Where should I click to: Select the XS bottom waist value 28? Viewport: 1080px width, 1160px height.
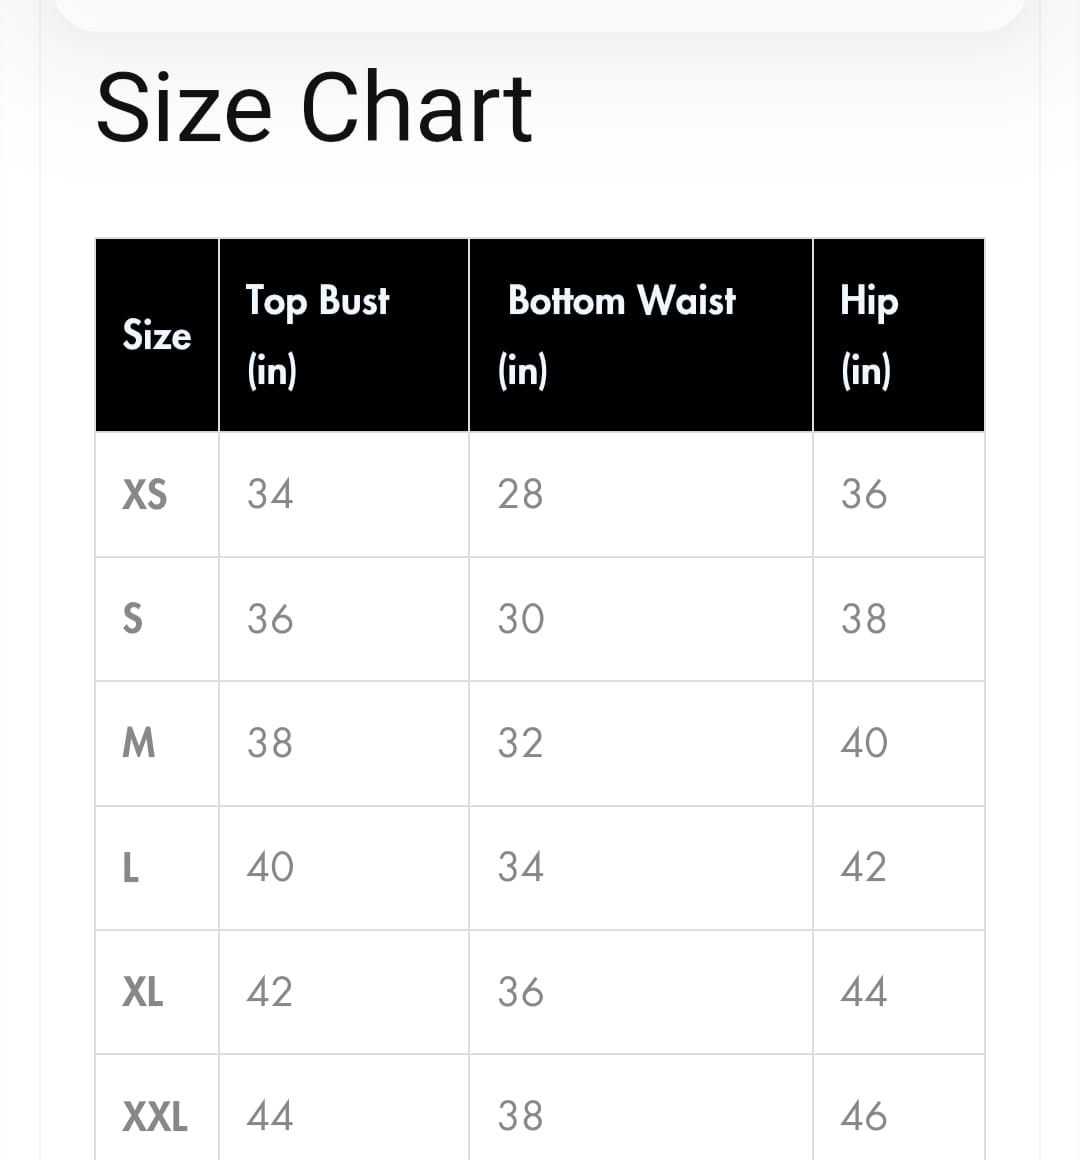click(521, 494)
